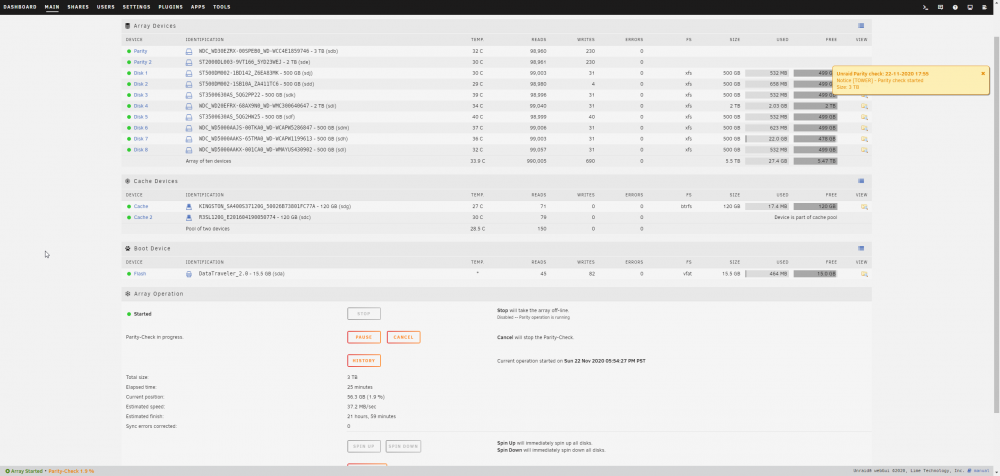This screenshot has width=1000, height=476.
Task: Open the Shares tab
Action: [x=78, y=7]
